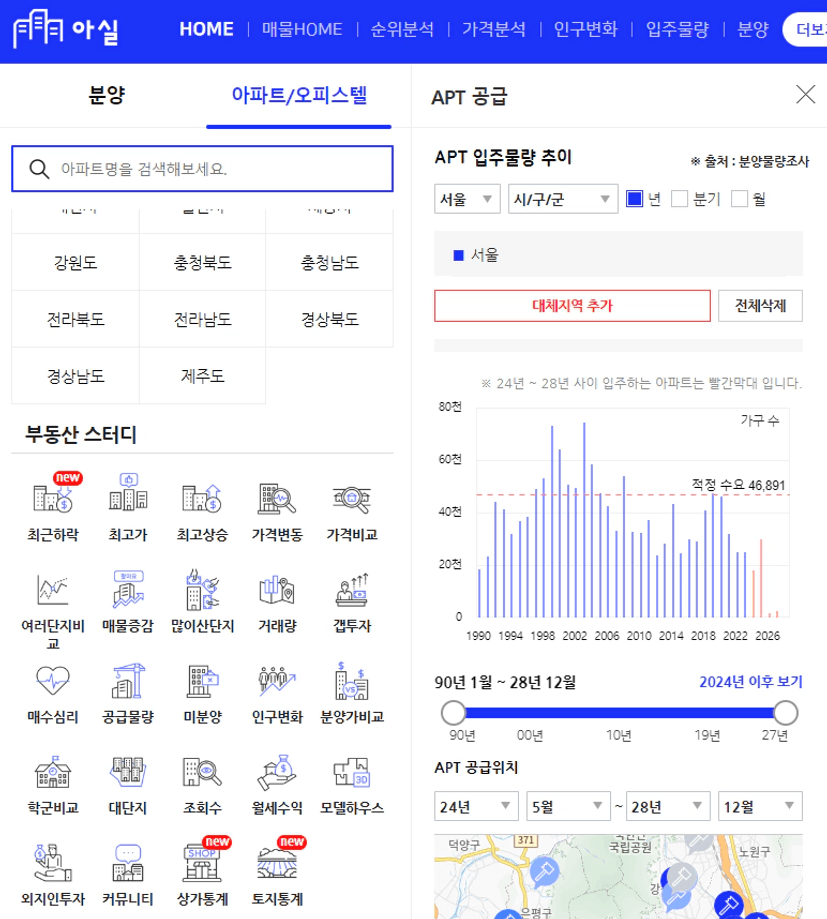827x919 pixels.
Task: Open the 모델하우스 icon
Action: pyautogui.click(x=352, y=772)
